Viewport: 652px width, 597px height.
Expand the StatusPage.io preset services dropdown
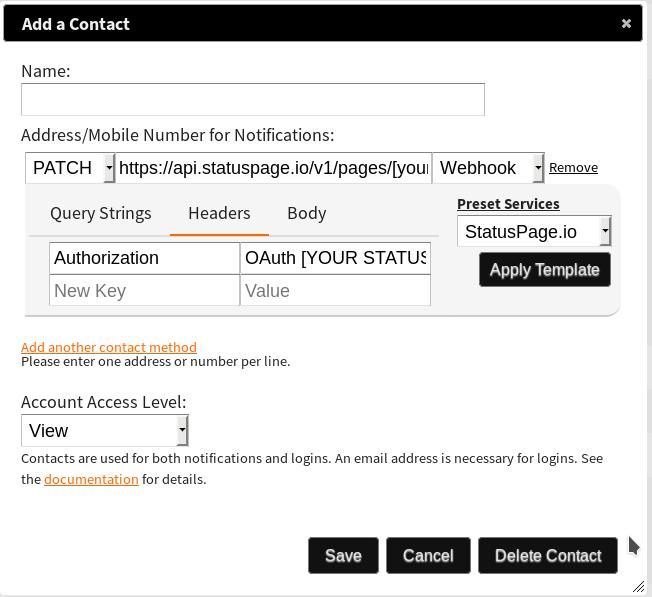click(x=533, y=232)
